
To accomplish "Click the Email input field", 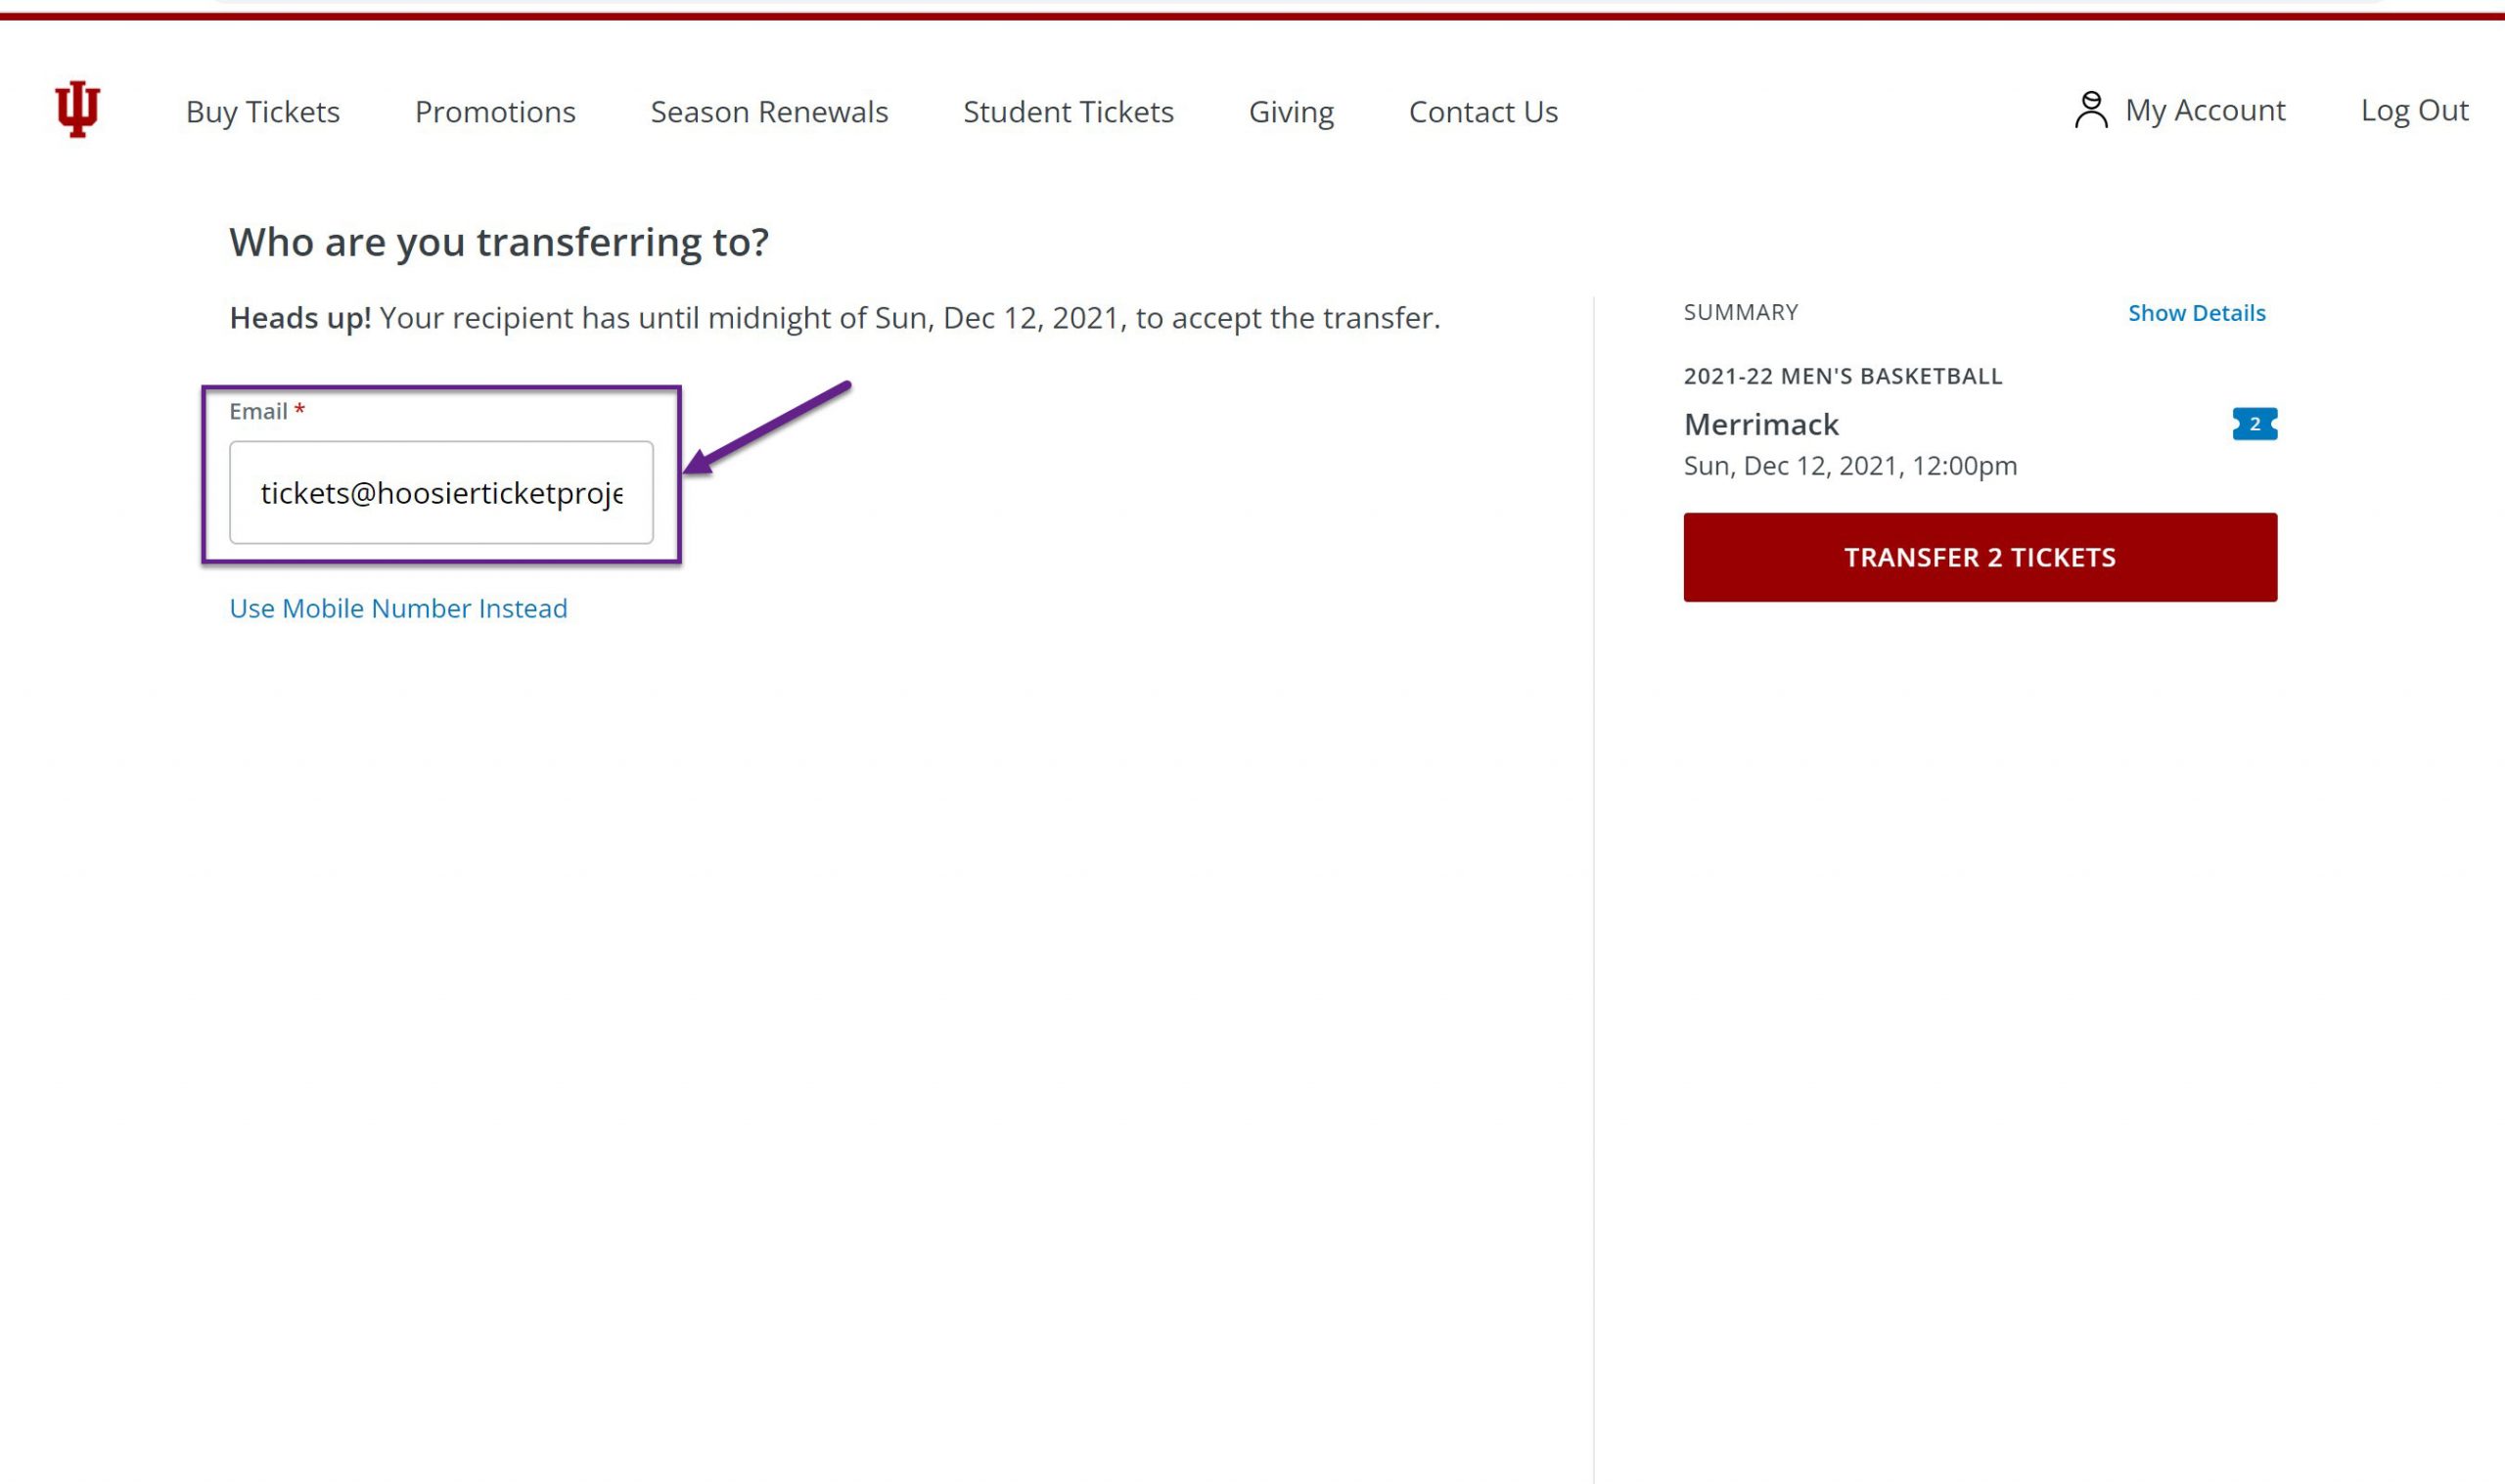I will click(441, 493).
